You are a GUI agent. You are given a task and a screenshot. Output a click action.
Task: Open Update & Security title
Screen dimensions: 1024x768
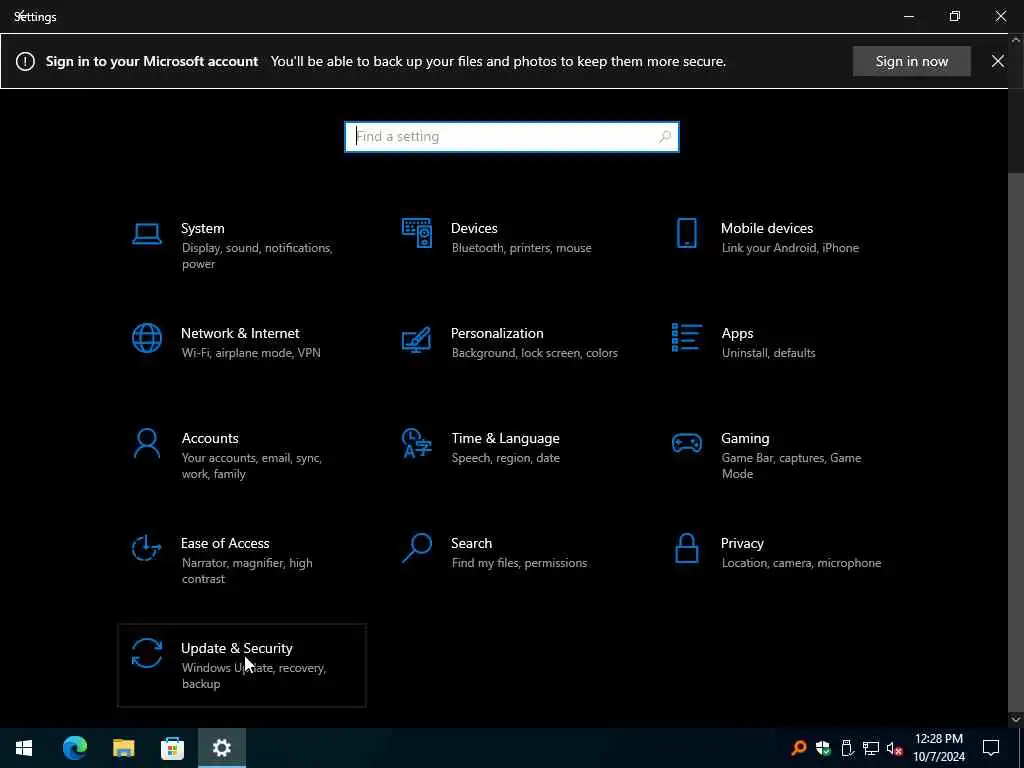pyautogui.click(x=236, y=648)
